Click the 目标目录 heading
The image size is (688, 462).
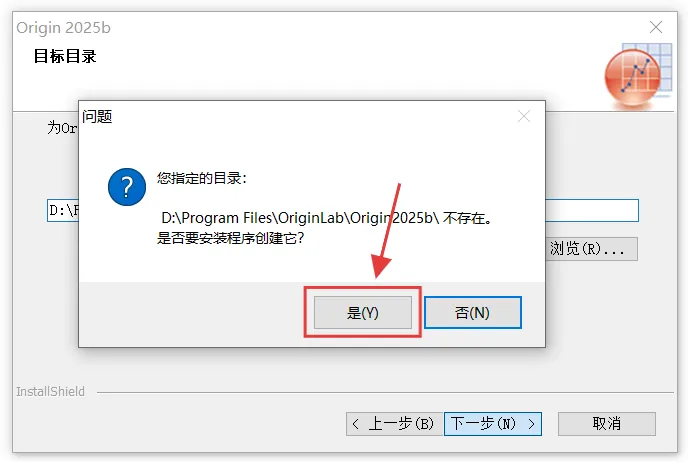(65, 56)
